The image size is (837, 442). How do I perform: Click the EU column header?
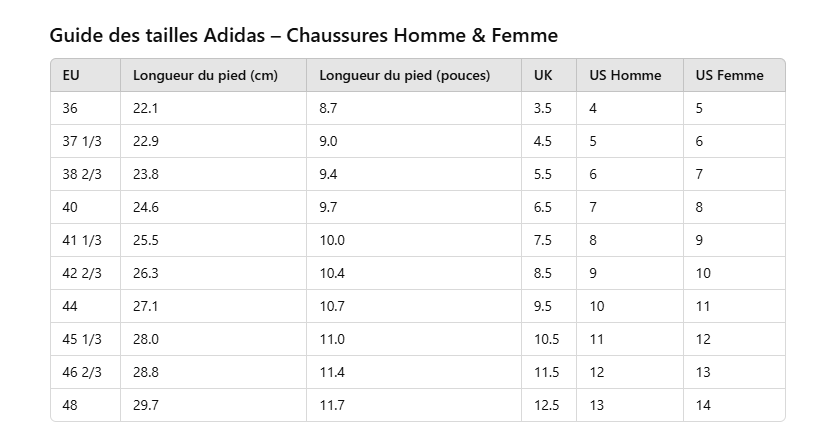71,75
